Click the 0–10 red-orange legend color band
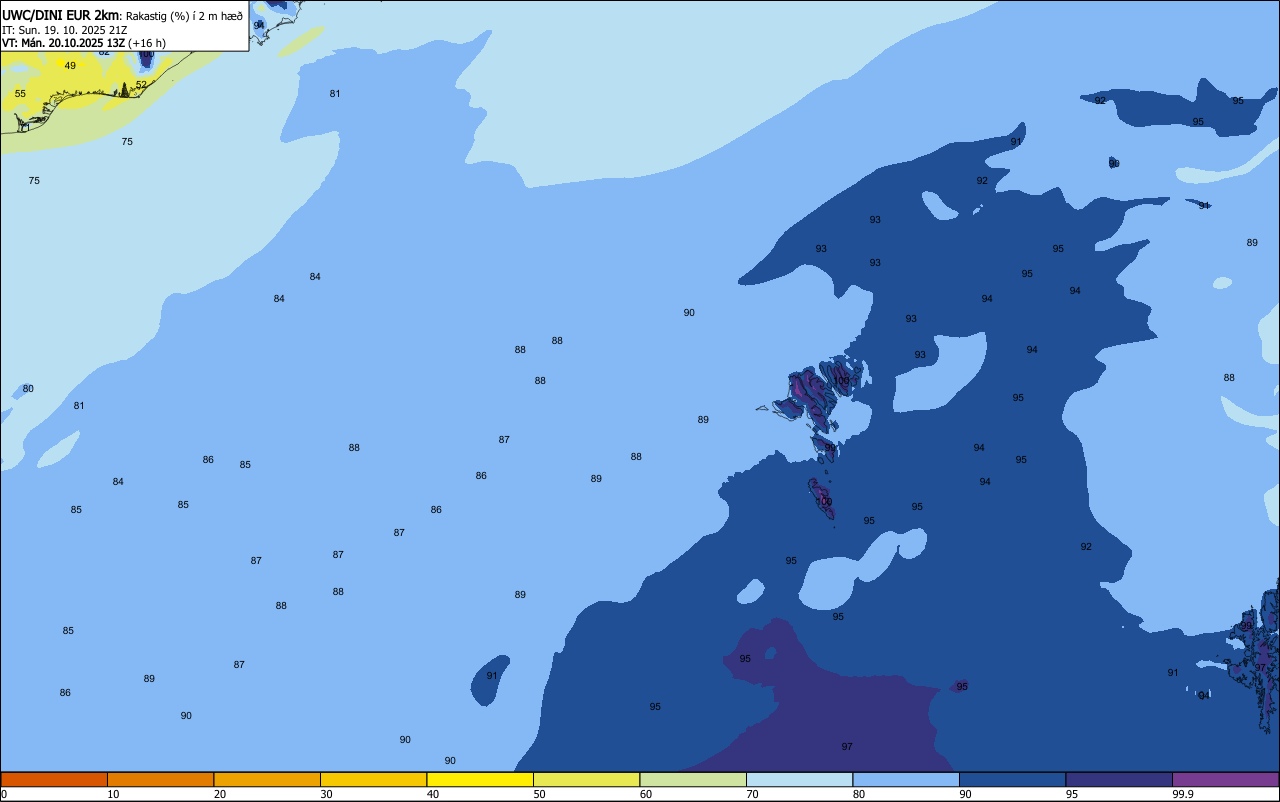Screen dimensions: 1280x802 pos(54,779)
